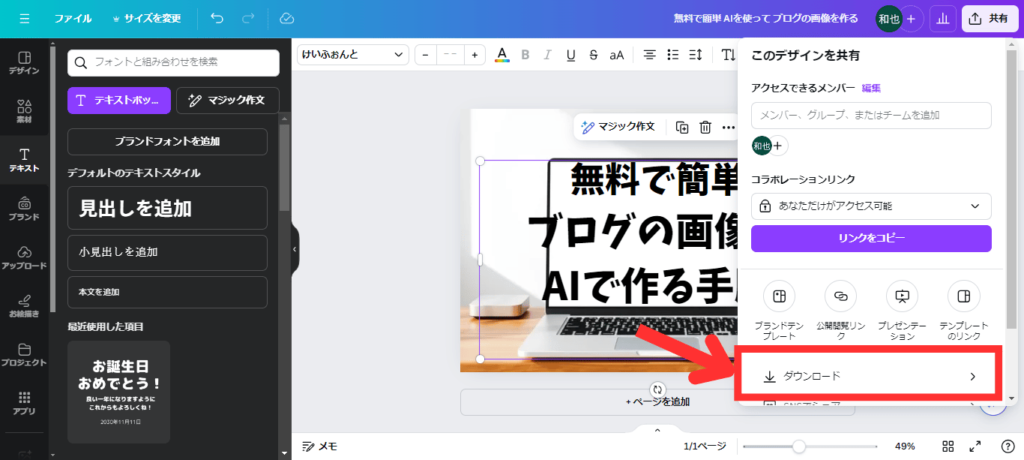The width and height of the screenshot is (1024, 460).
Task: Click the cloud save status icon
Action: tap(287, 18)
